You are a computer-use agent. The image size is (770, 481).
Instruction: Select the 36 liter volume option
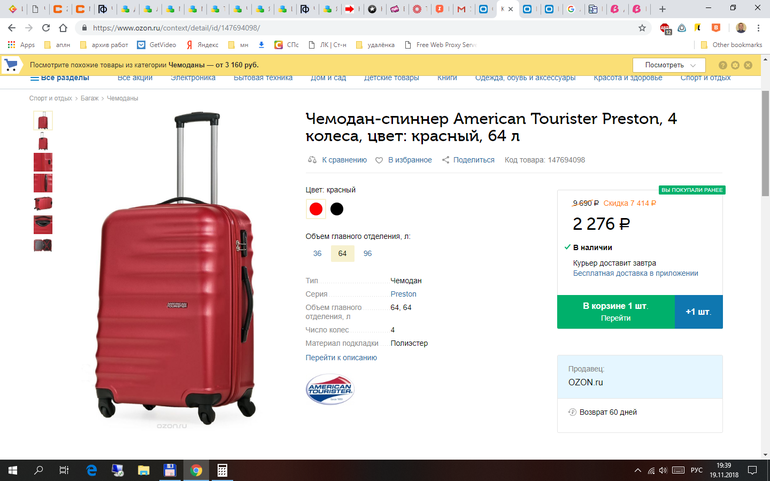317,254
